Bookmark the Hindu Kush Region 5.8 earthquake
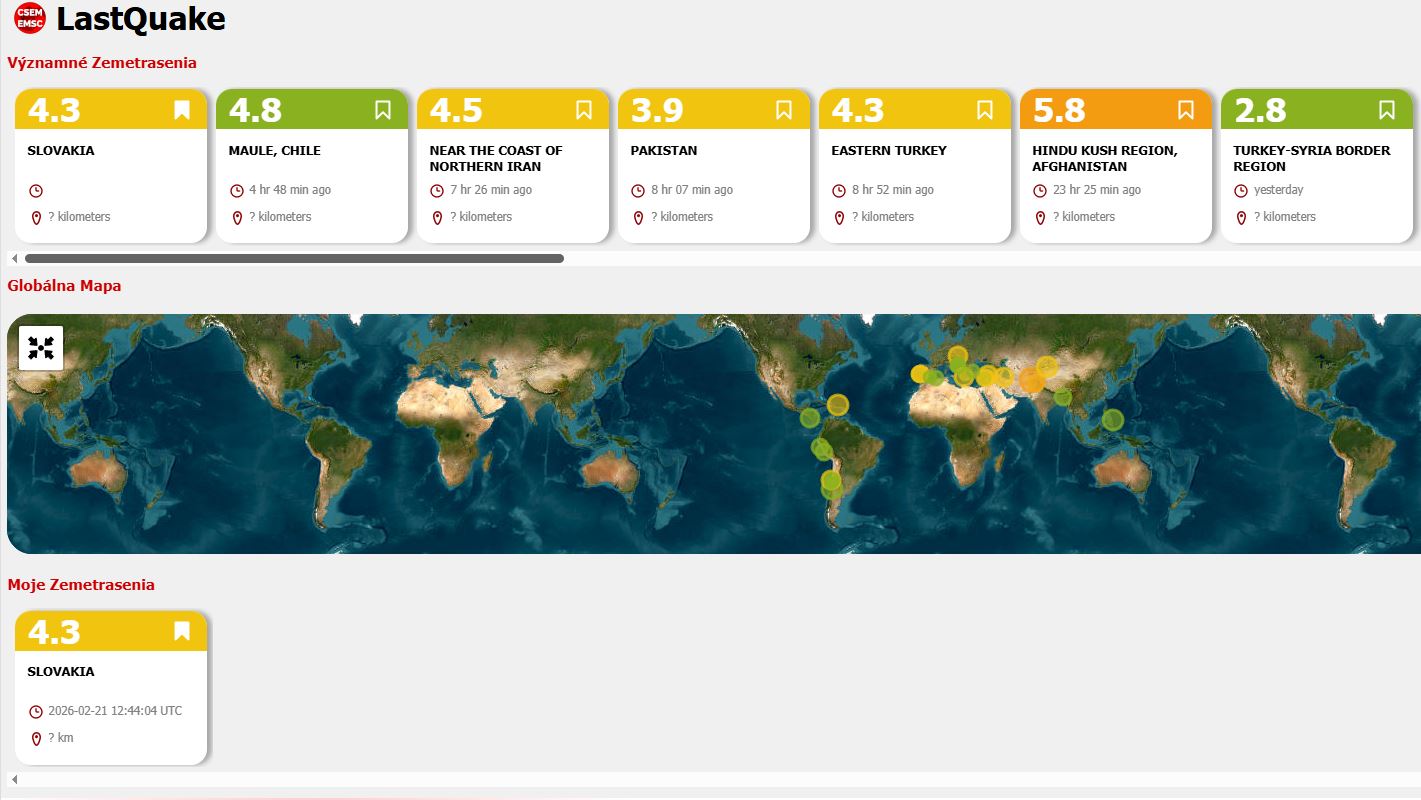The image size is (1421, 800). coord(1186,110)
